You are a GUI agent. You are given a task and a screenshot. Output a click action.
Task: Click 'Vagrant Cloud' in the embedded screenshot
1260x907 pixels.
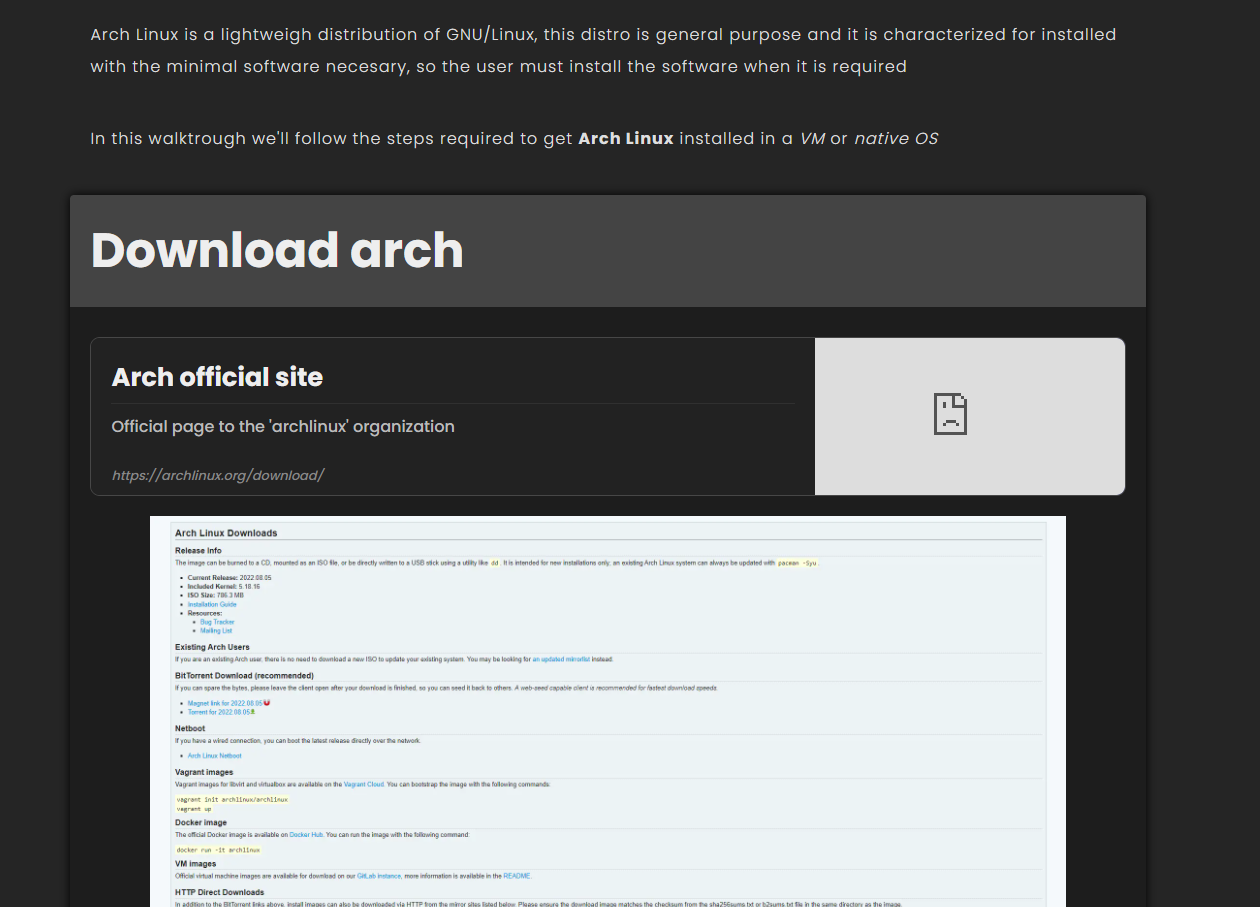(364, 784)
